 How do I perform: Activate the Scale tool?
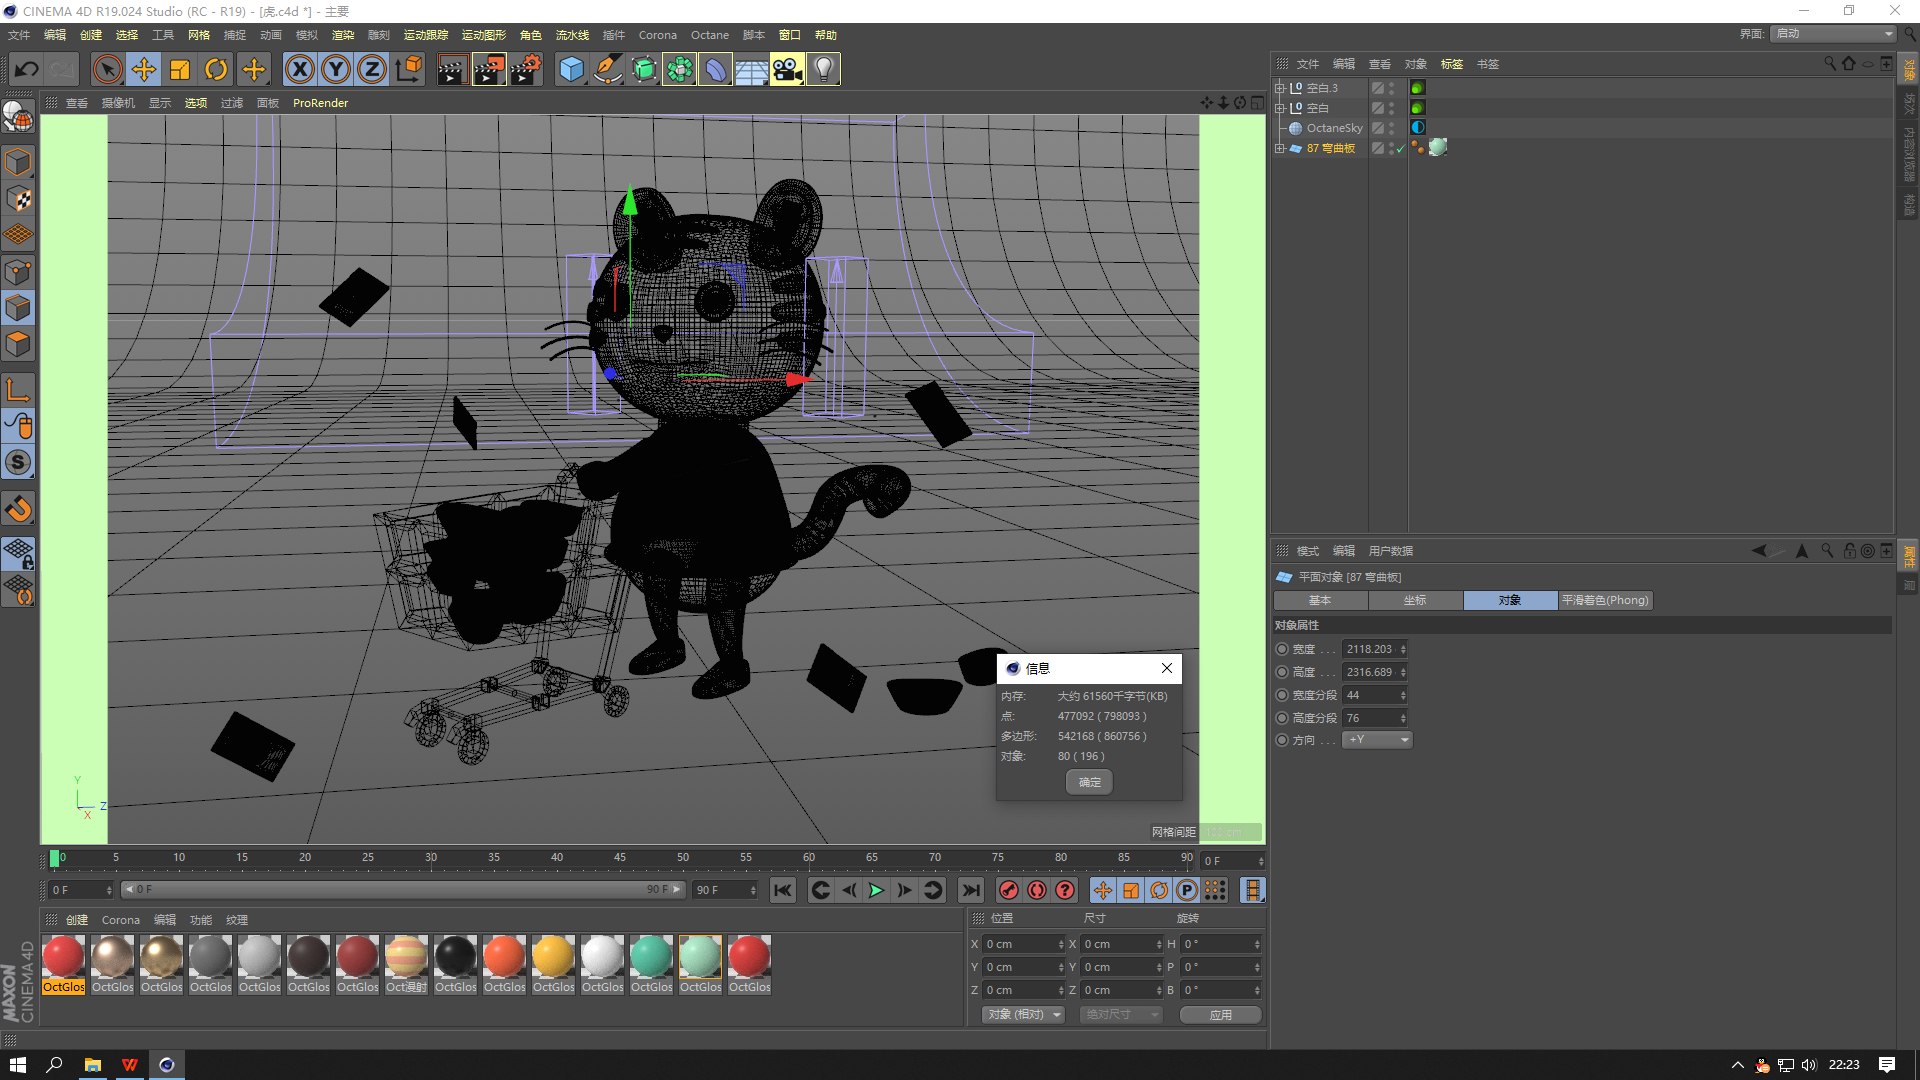(180, 69)
